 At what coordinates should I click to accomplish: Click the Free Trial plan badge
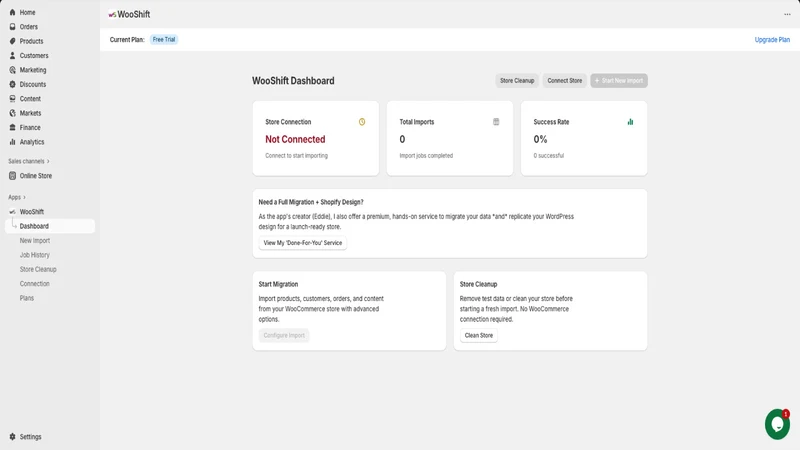pos(164,39)
